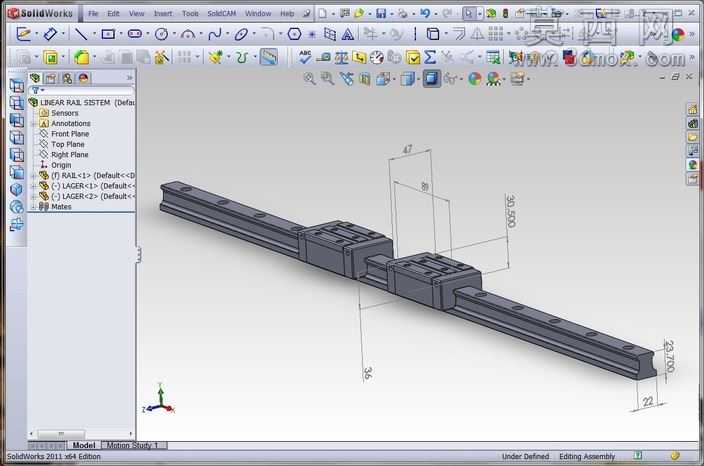Screen dimensions: 704x466
Task: Select the Offset Entities tool
Action: [459, 34]
